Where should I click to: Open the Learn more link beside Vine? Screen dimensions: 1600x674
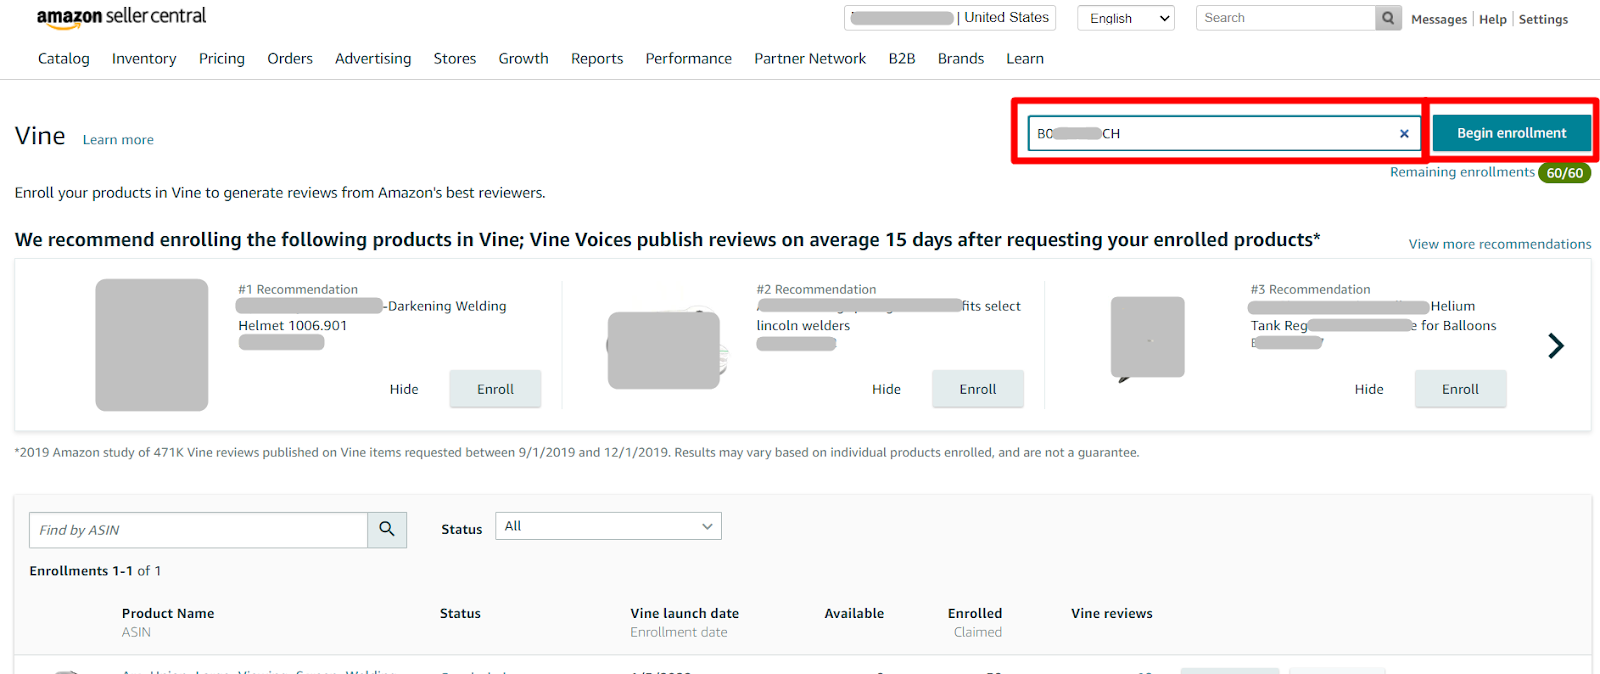tap(118, 140)
